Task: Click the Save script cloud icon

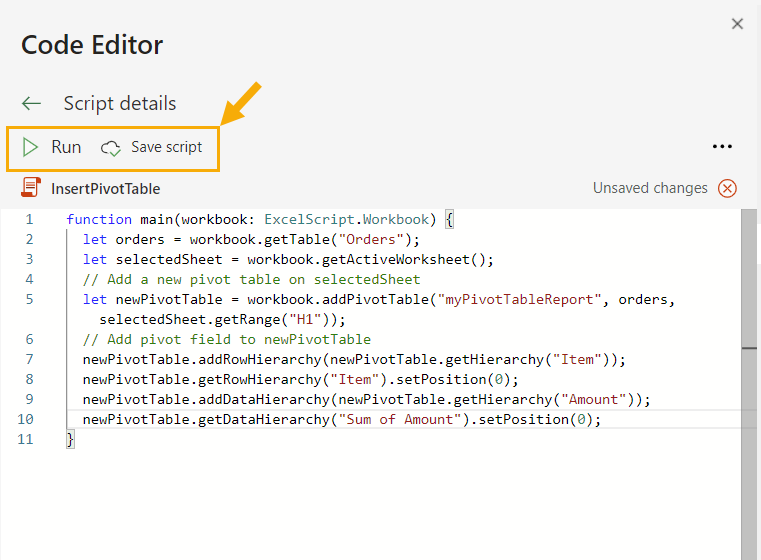Action: pyautogui.click(x=111, y=148)
